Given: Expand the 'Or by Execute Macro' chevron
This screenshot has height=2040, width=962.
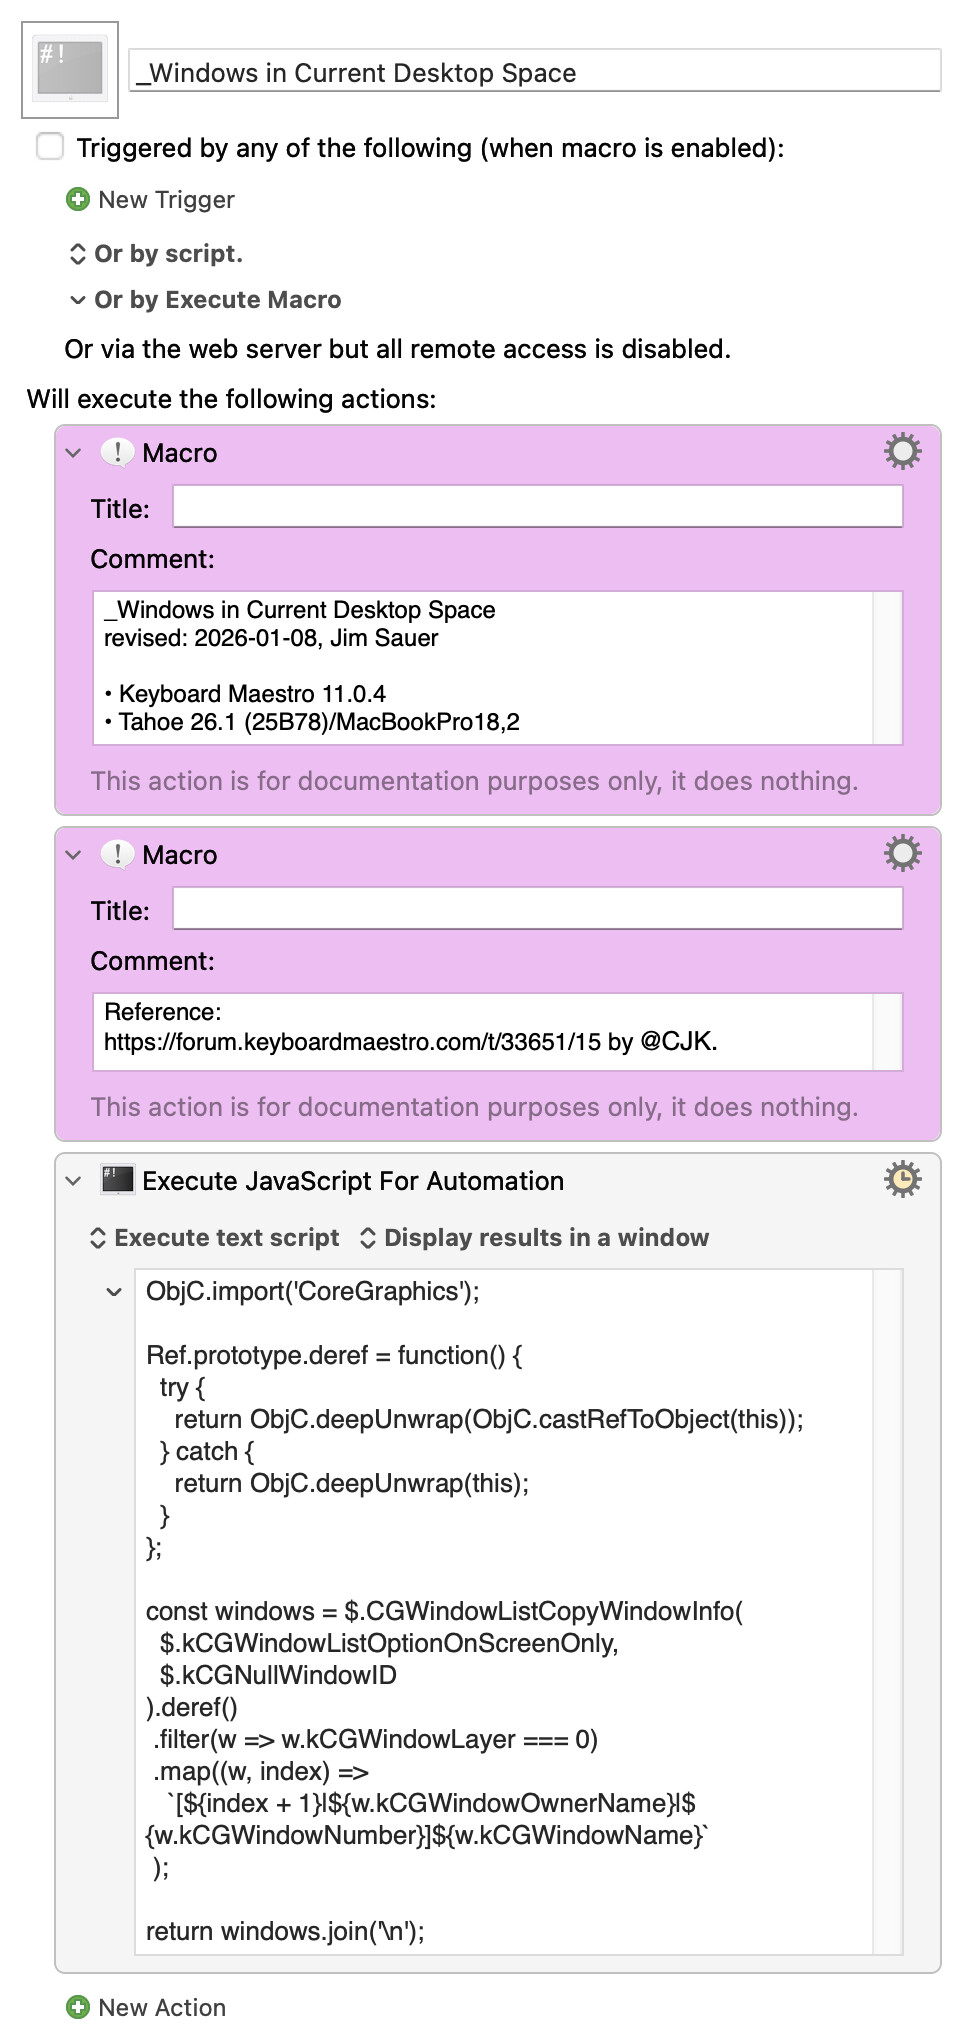Looking at the screenshot, I should point(77,300).
